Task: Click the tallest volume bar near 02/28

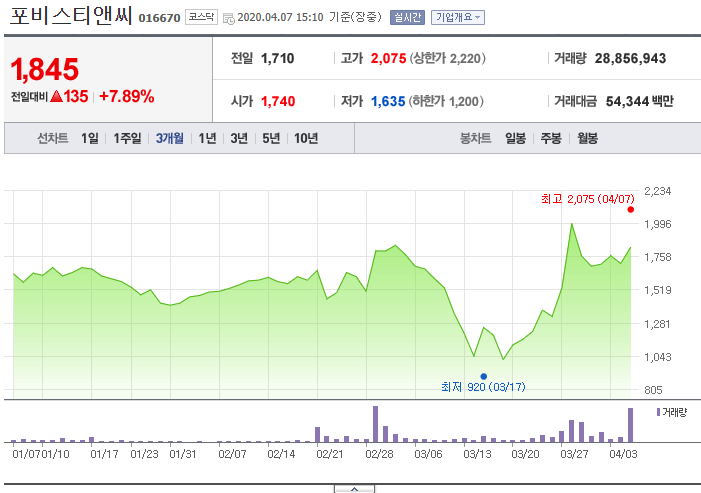Action: click(376, 424)
